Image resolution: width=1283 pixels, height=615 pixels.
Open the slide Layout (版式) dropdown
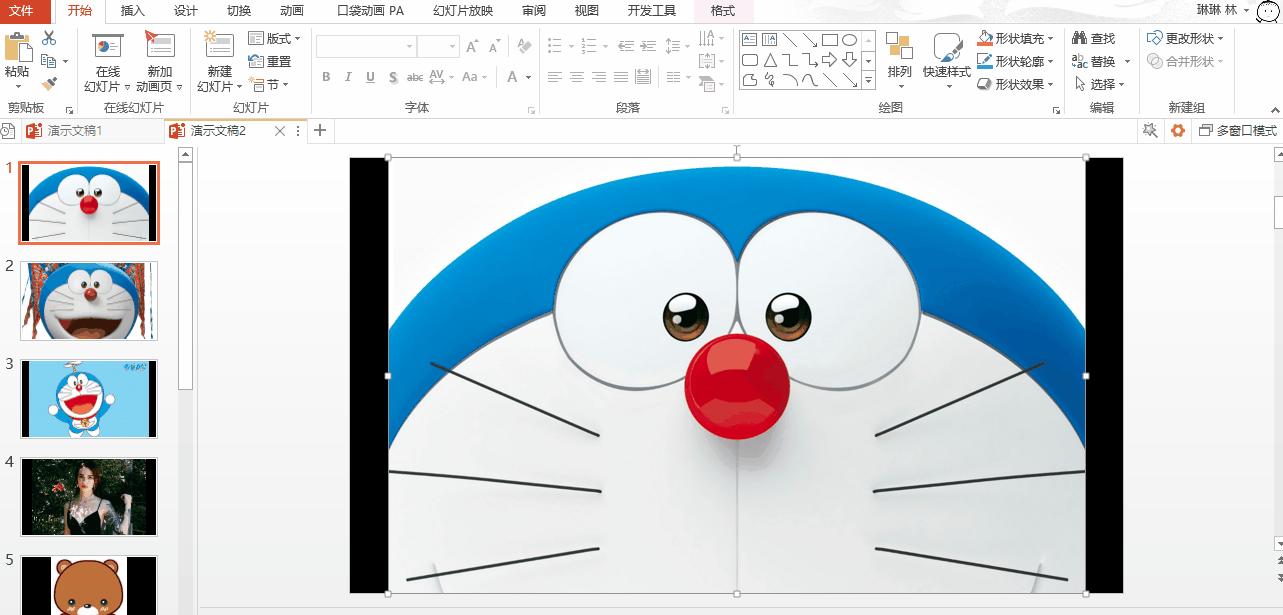pyautogui.click(x=275, y=38)
